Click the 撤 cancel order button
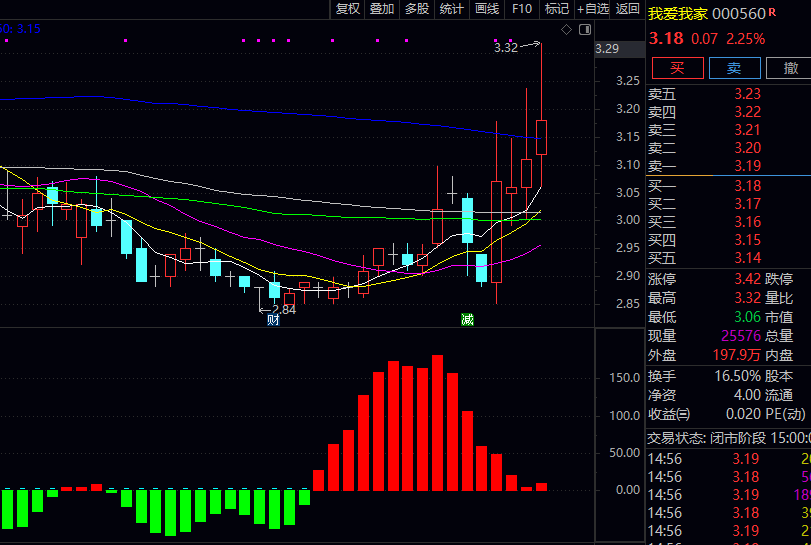Screen dimensions: 811x545 [x=789, y=68]
